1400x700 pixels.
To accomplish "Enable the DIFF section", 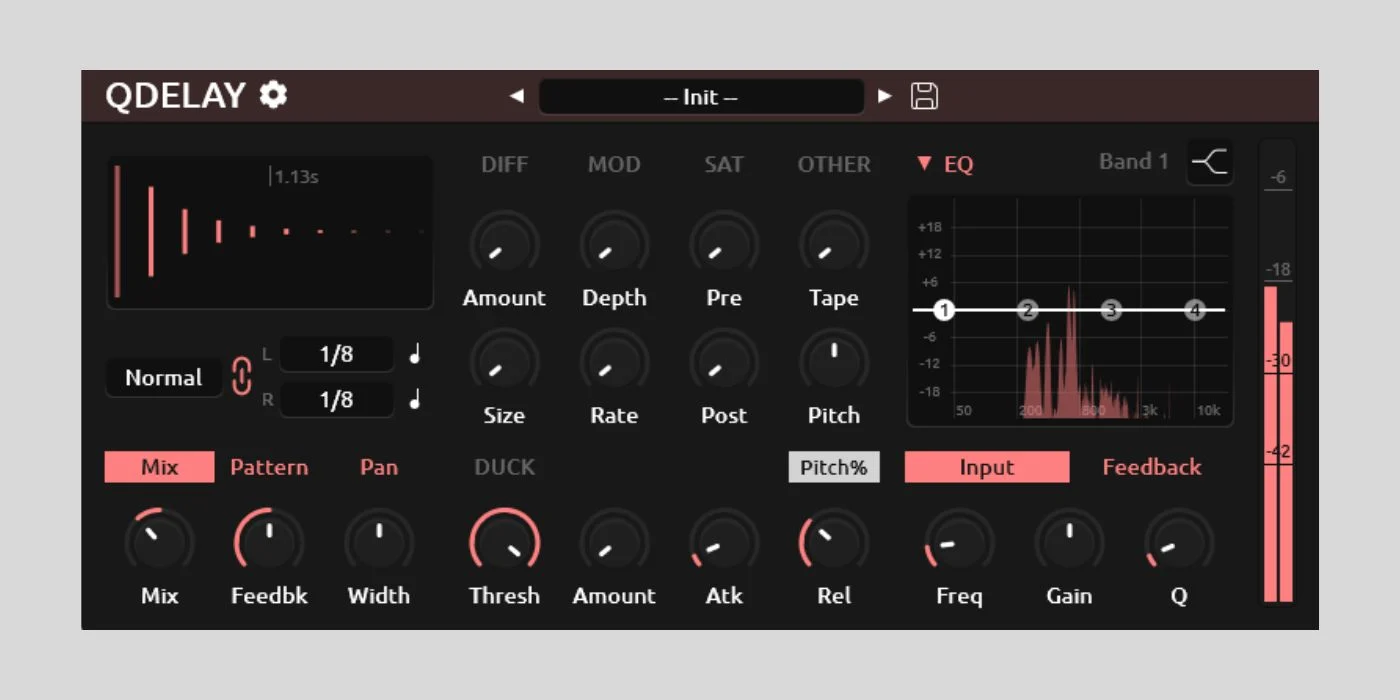I will (x=504, y=165).
